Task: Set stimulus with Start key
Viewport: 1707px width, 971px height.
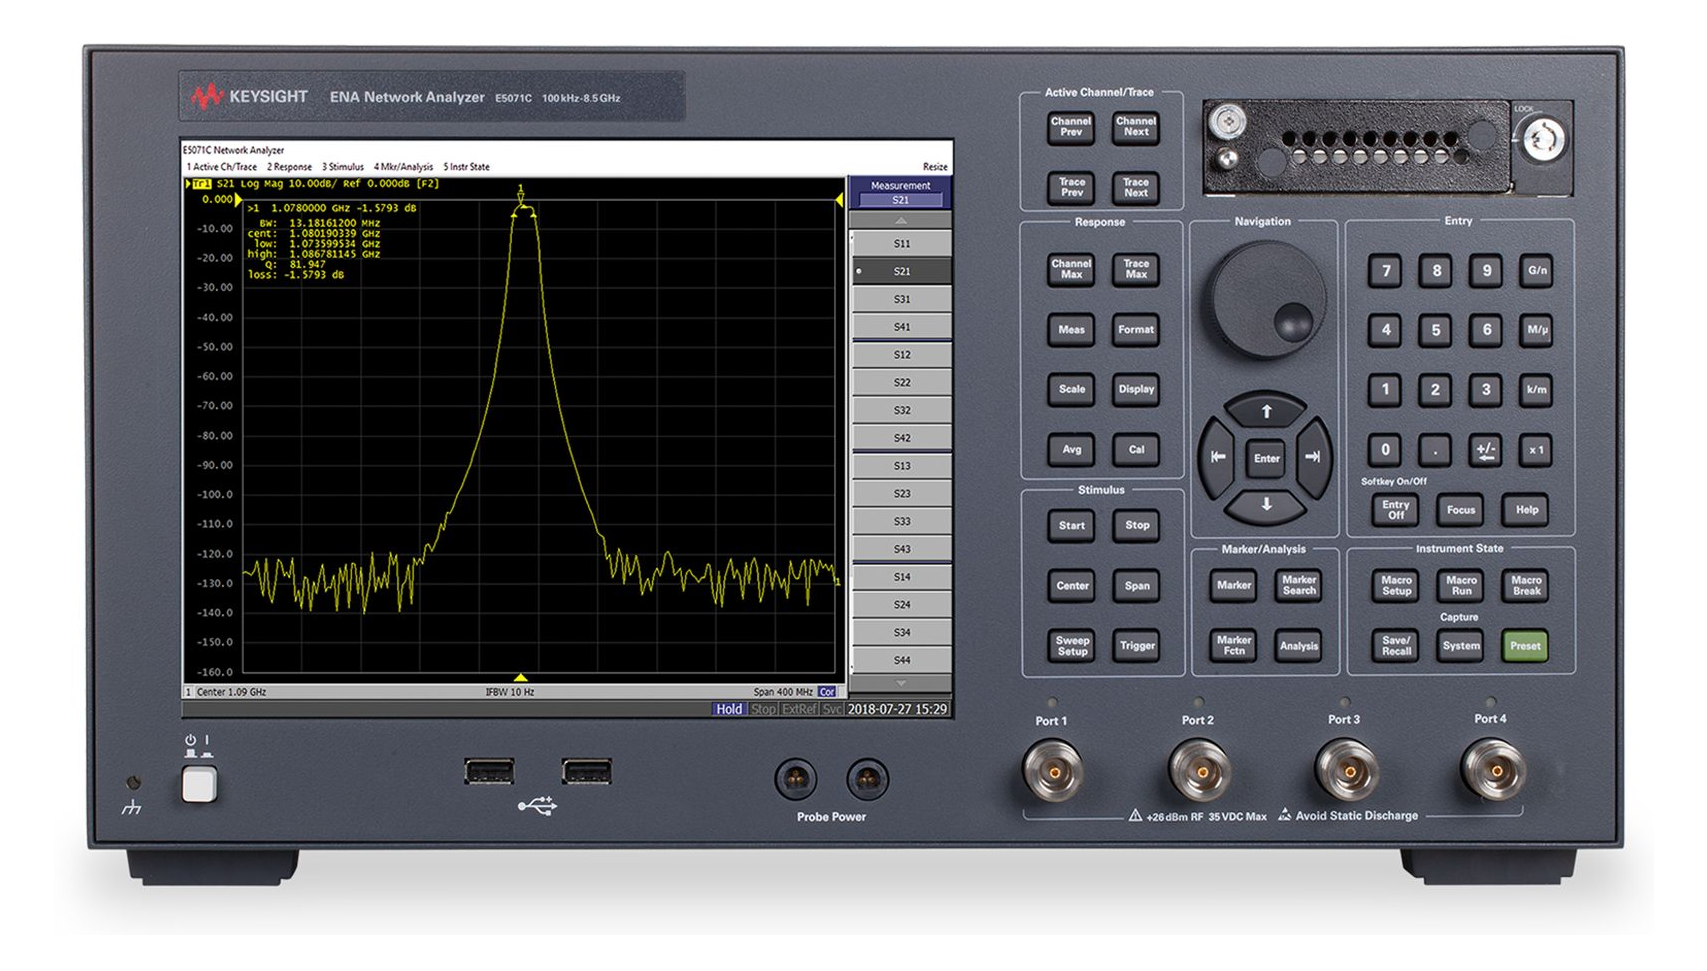Action: [1071, 526]
